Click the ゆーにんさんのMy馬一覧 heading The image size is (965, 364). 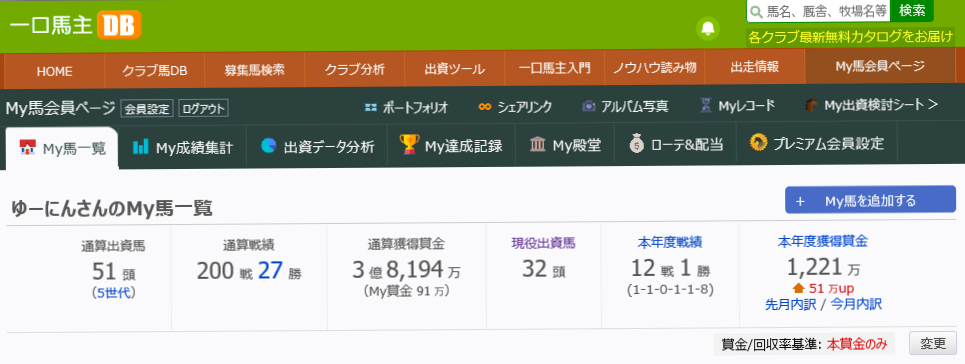click(112, 209)
